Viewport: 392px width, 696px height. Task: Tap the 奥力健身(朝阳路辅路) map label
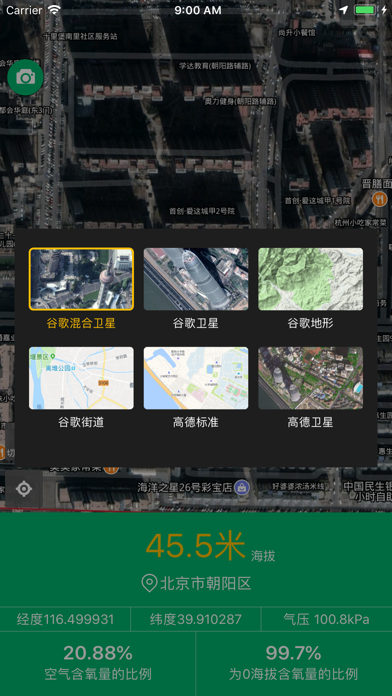240,102
